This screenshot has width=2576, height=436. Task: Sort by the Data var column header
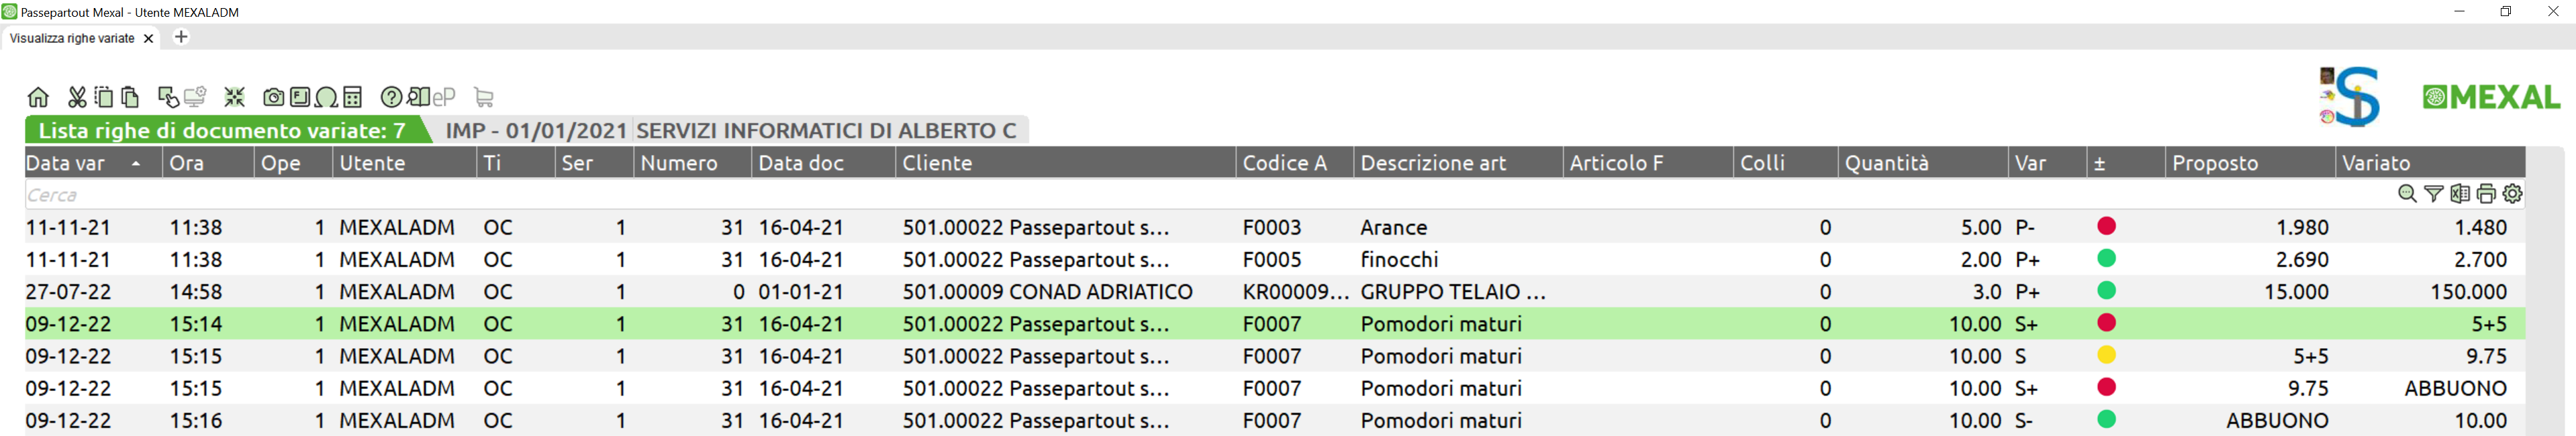tap(66, 163)
